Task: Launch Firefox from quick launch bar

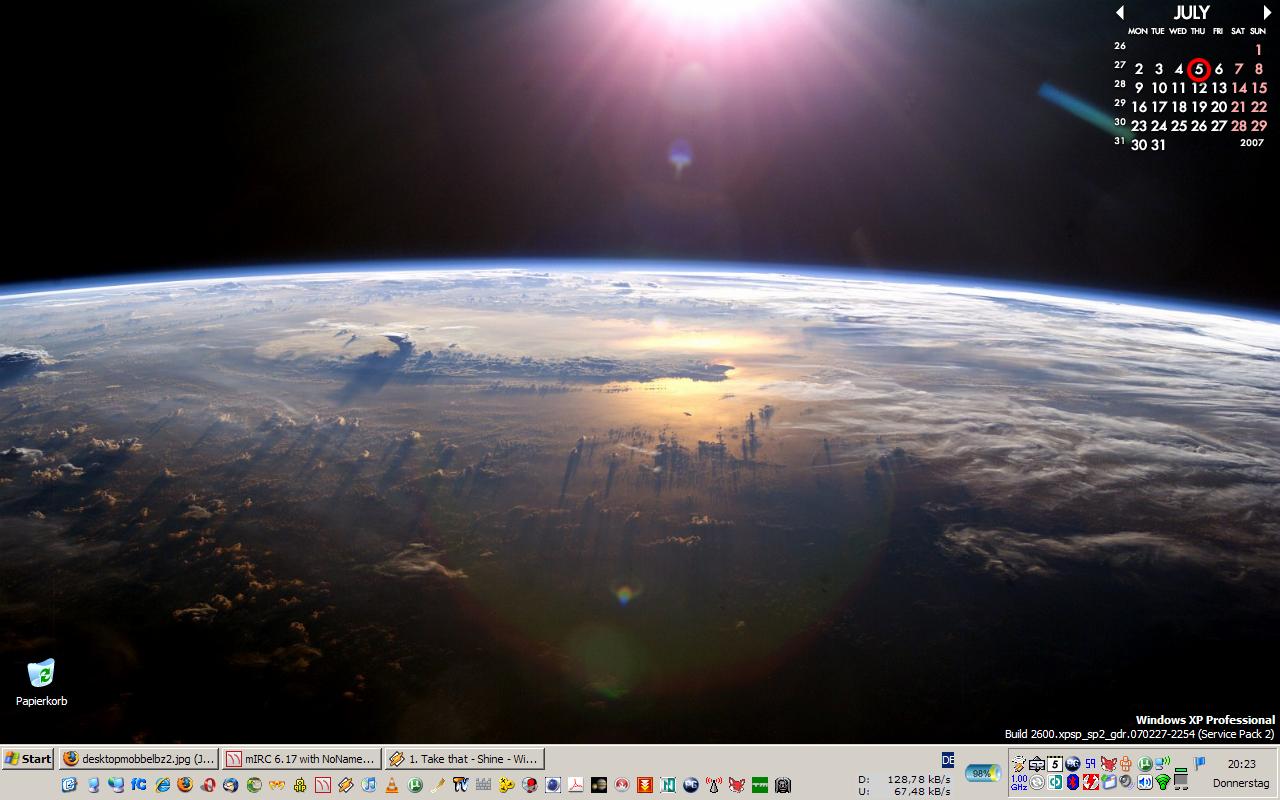Action: tap(185, 785)
